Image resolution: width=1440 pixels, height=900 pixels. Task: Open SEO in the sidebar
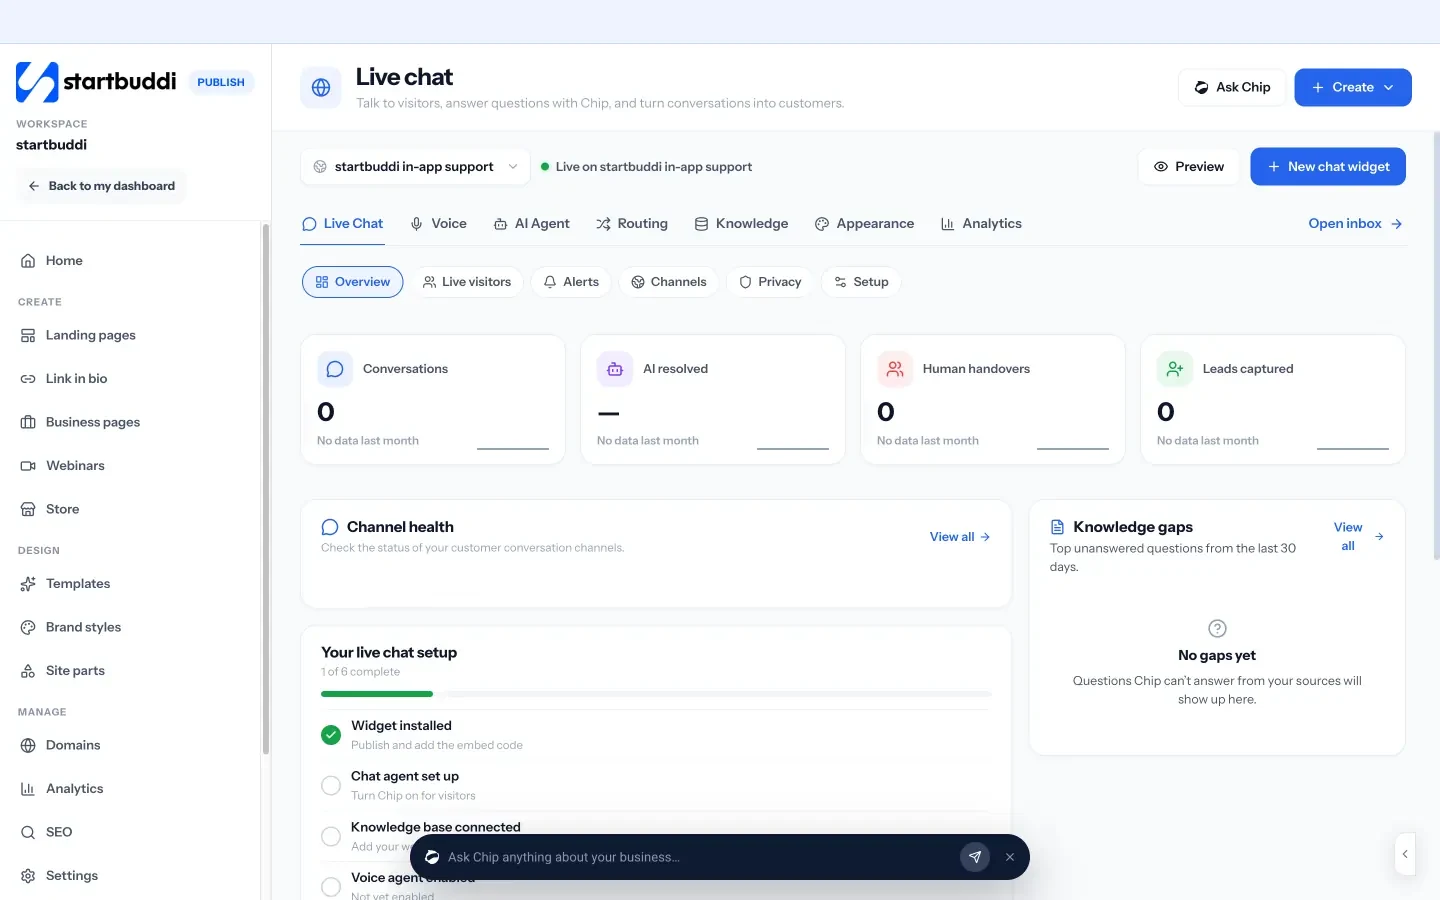130,832
